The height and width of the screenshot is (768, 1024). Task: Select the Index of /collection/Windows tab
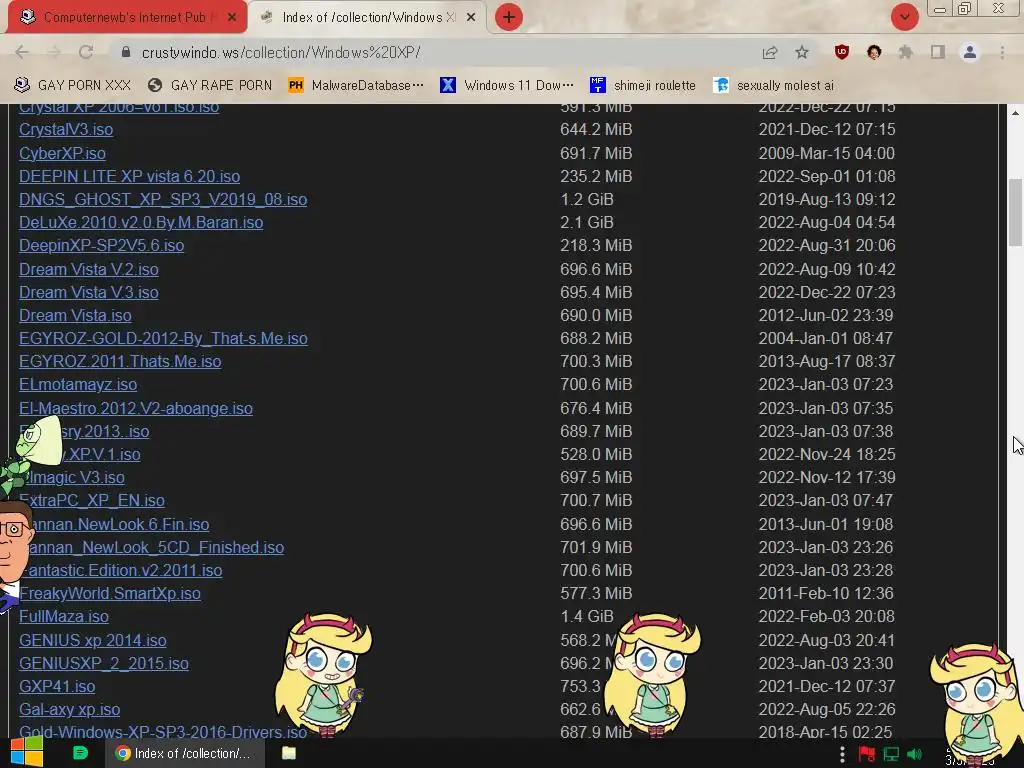click(x=368, y=17)
